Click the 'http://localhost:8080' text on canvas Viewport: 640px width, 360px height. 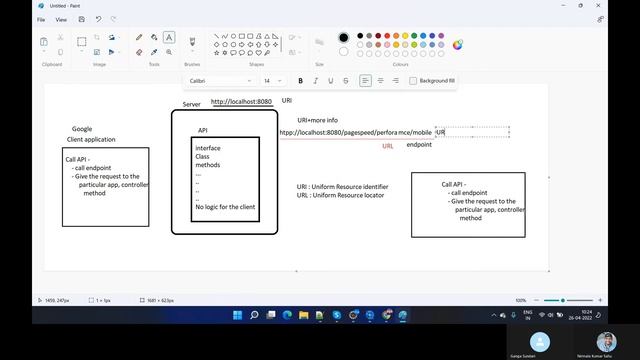241,101
